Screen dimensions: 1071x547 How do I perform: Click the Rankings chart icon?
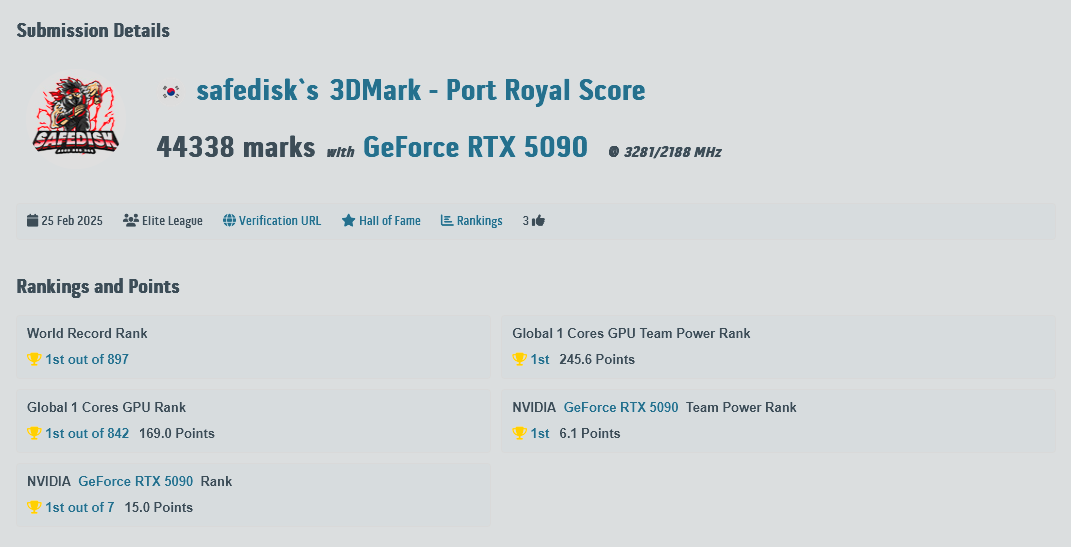(x=447, y=221)
